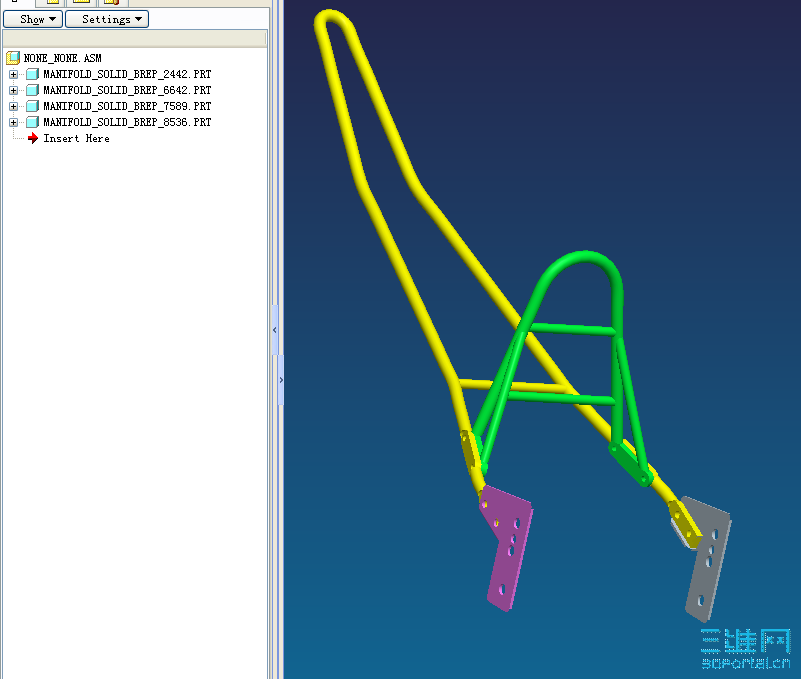The image size is (801, 679).
Task: Click the red Insert Here arrow
Action: (x=33, y=138)
